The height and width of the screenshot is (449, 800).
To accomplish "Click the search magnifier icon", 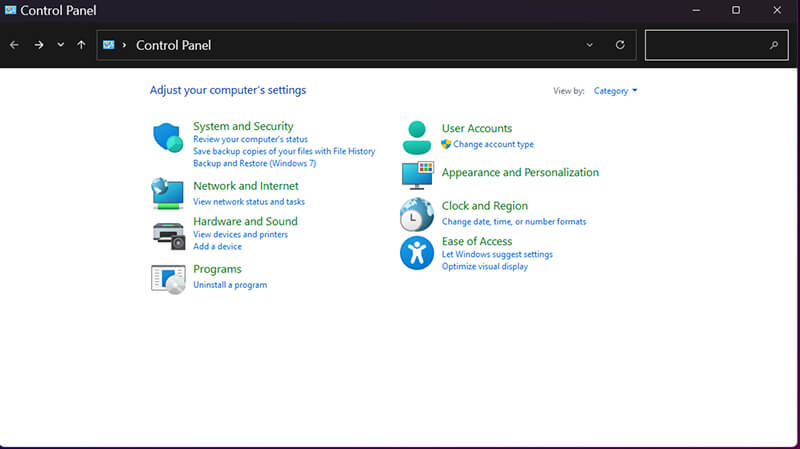I will click(774, 45).
